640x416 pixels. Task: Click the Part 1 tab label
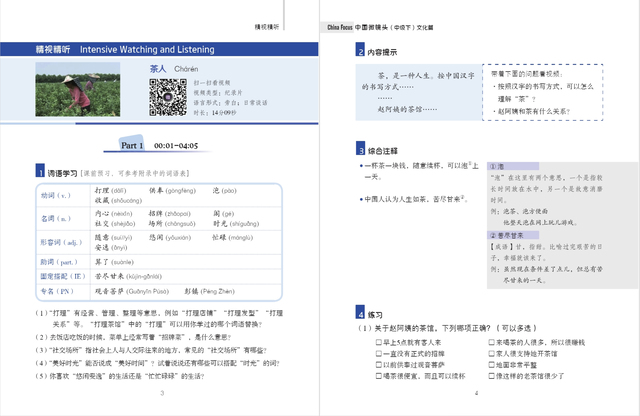point(131,145)
